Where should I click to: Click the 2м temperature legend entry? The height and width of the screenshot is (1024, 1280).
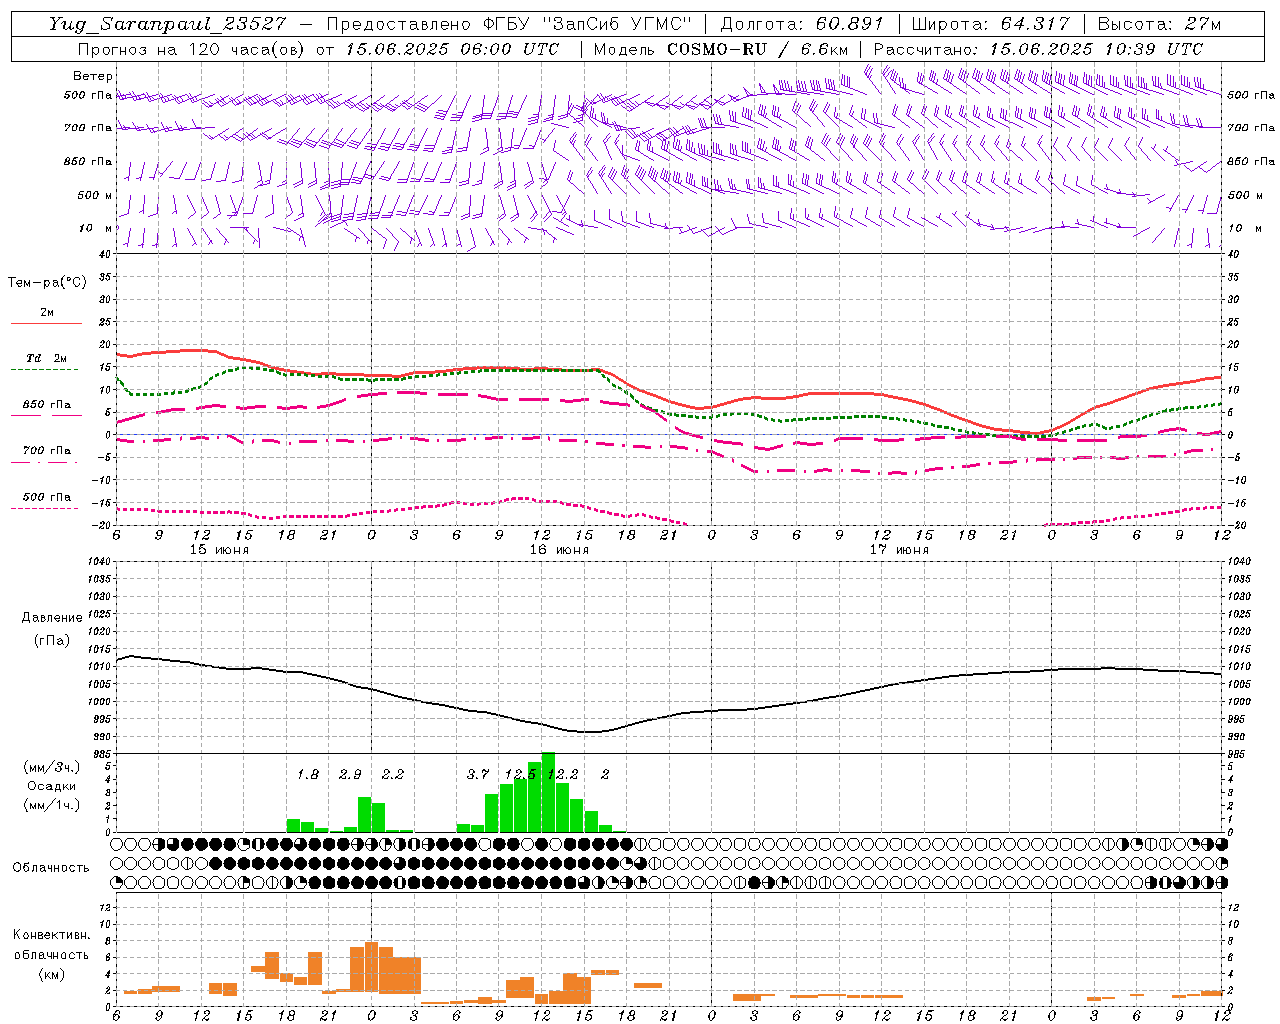(47, 312)
